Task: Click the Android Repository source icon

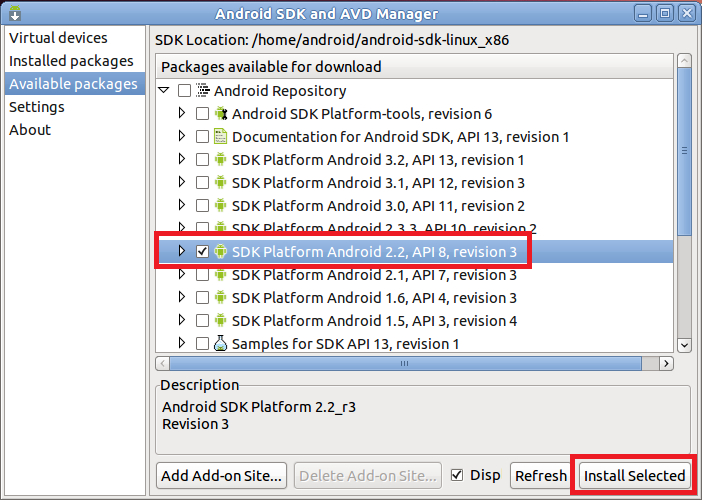Action: pos(203,90)
